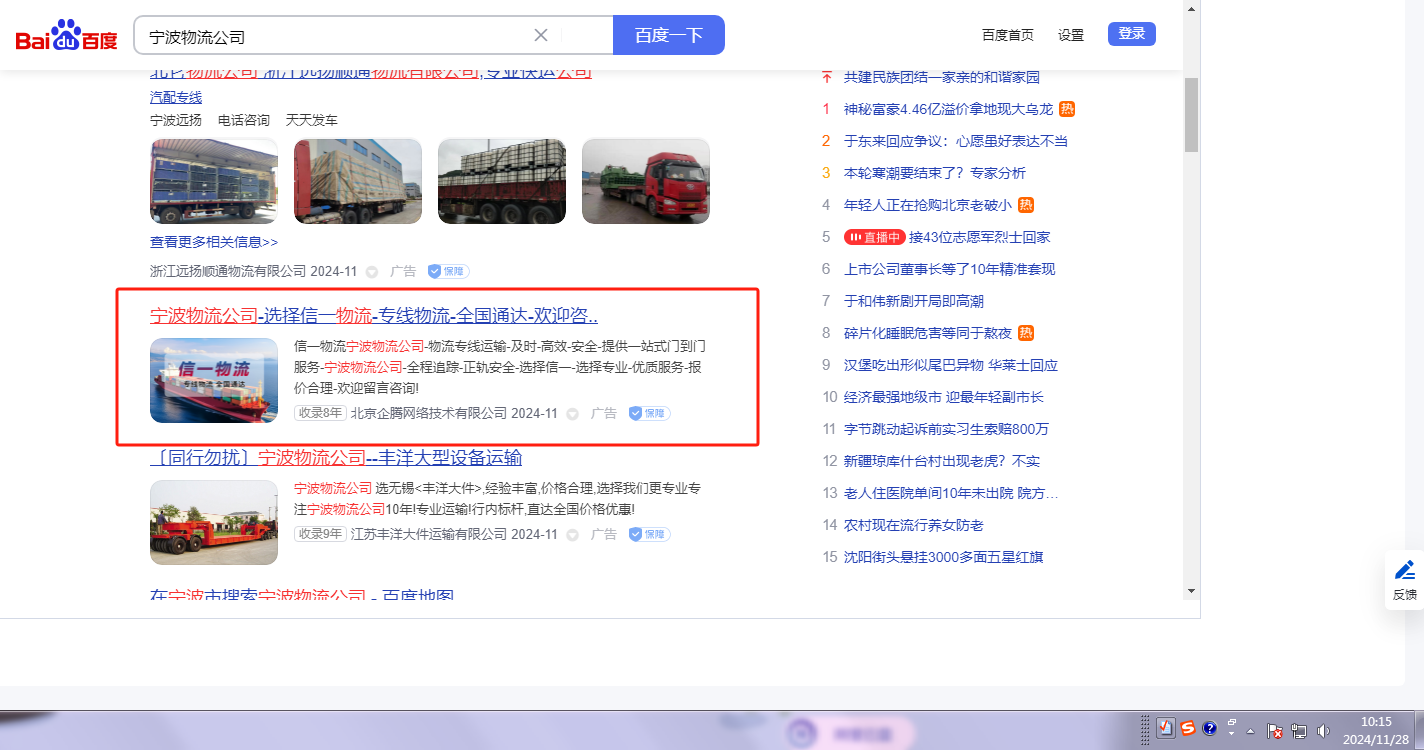The width and height of the screenshot is (1424, 750).
Task: Open the 汽配专线 link
Action: pyautogui.click(x=176, y=97)
